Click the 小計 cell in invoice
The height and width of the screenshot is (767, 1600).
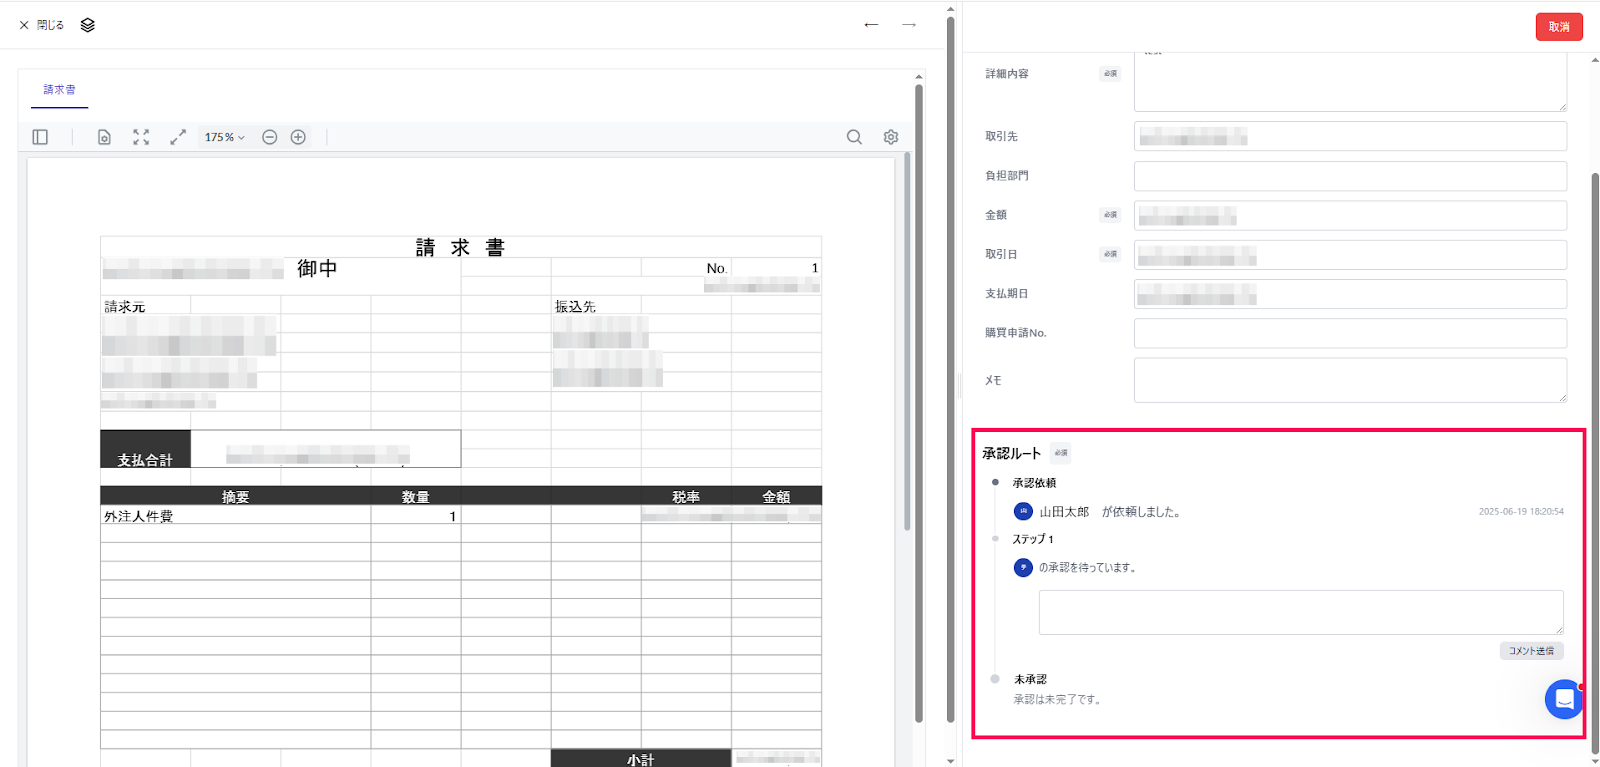641,759
